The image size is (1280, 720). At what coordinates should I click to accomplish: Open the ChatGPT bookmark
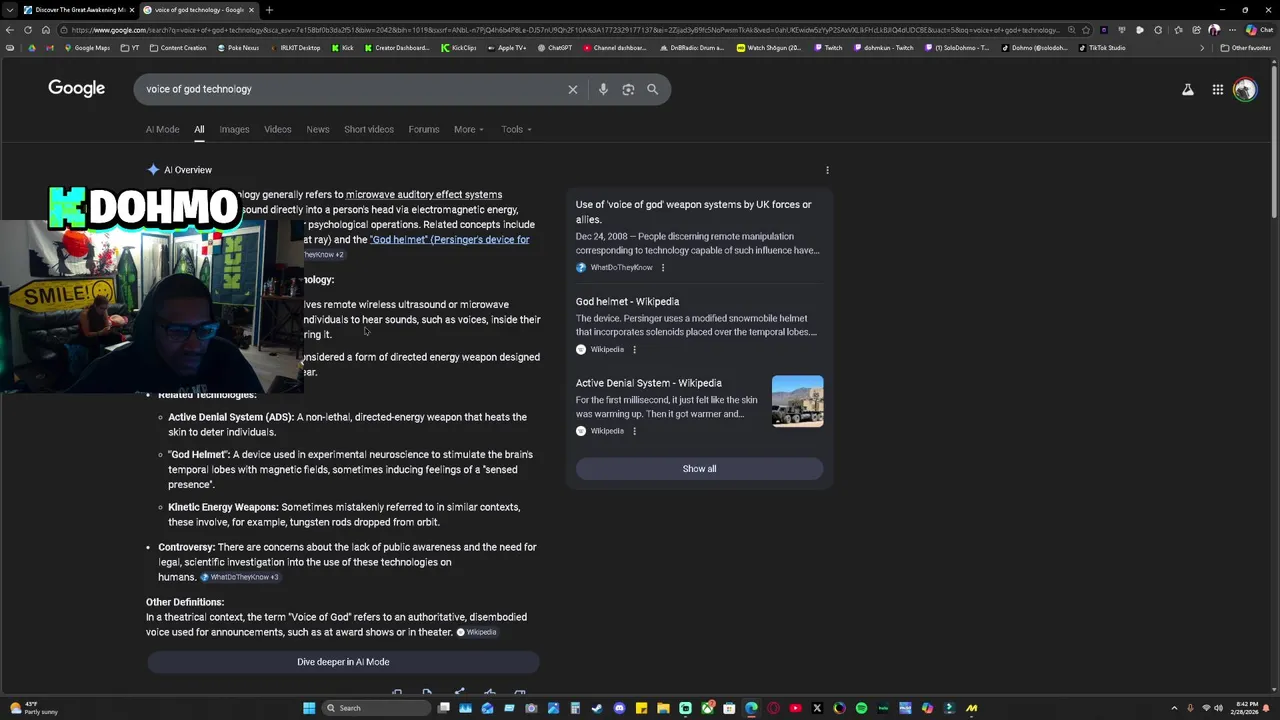pos(554,48)
